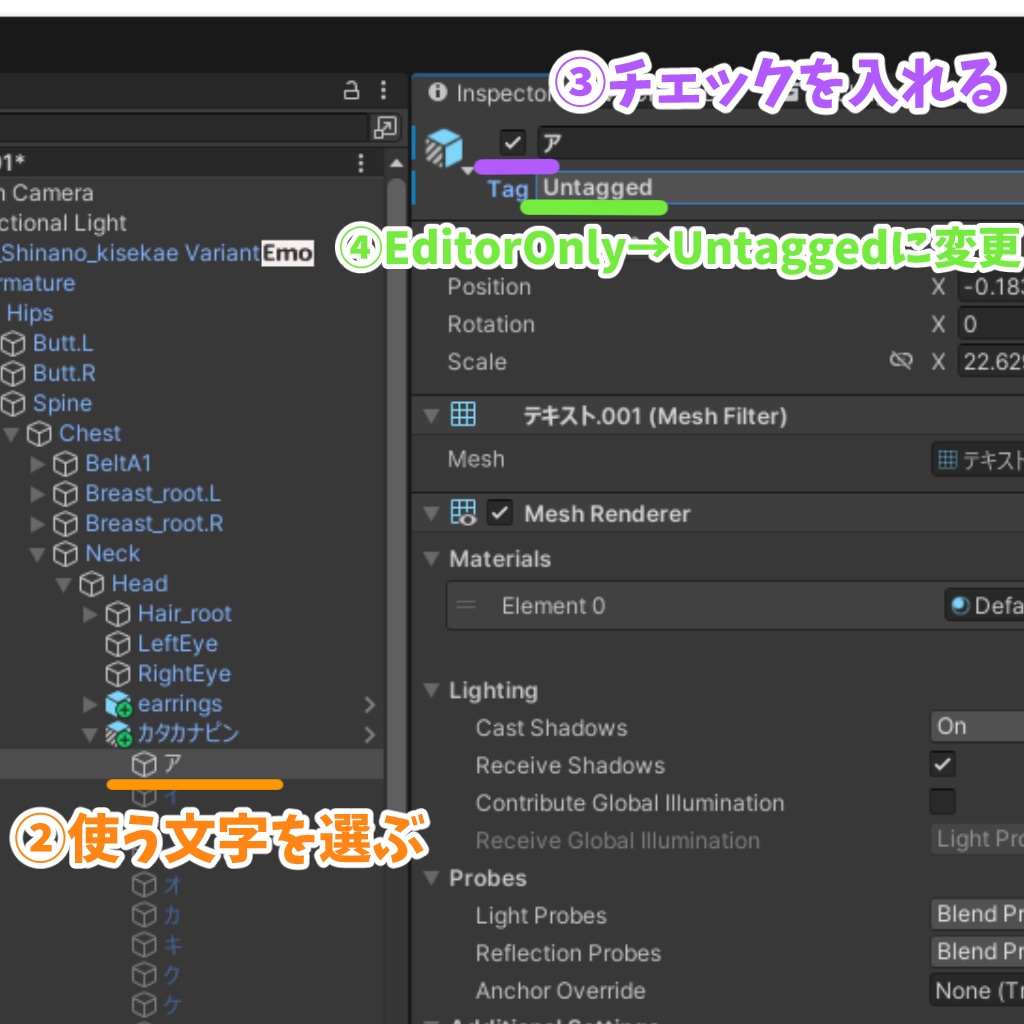Screen dimensions: 1024x1024
Task: Click the Chest cube icon
Action: pos(39,434)
